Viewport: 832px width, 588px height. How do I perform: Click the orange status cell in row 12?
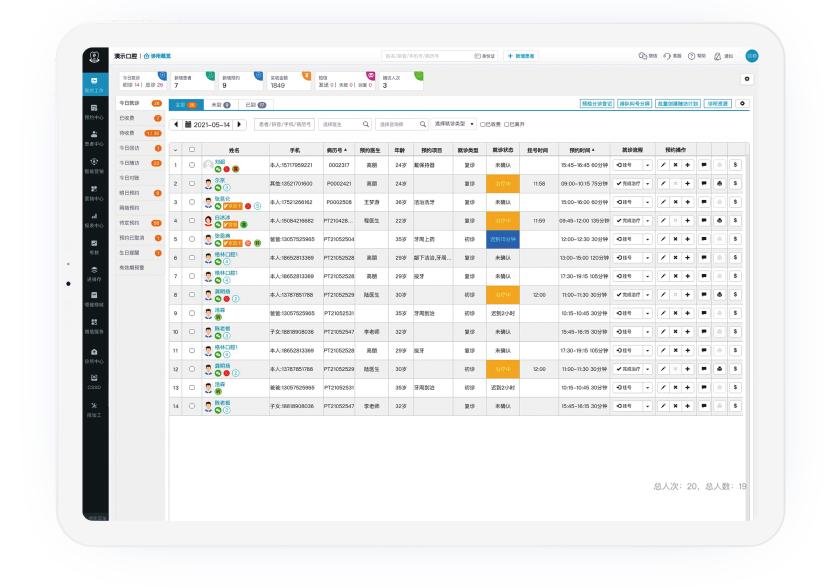(502, 369)
